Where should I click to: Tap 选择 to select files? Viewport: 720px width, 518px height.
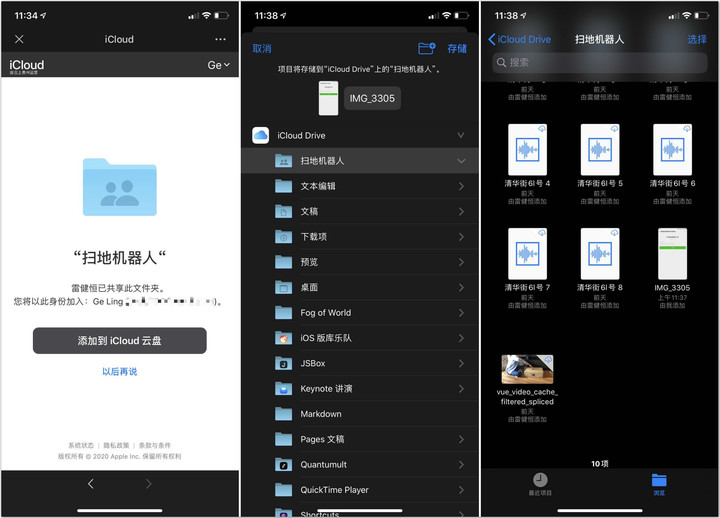tap(696, 39)
